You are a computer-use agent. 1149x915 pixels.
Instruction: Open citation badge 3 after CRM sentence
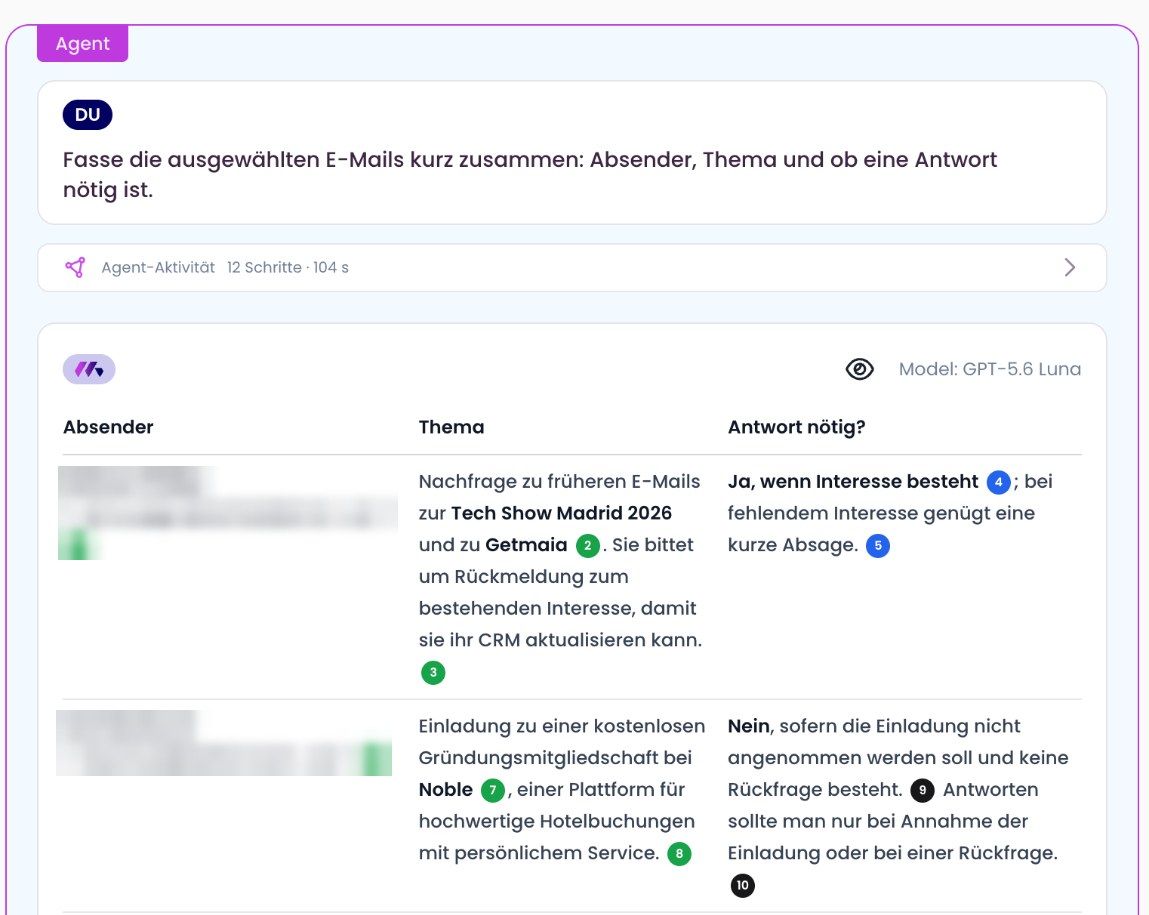[x=433, y=673]
